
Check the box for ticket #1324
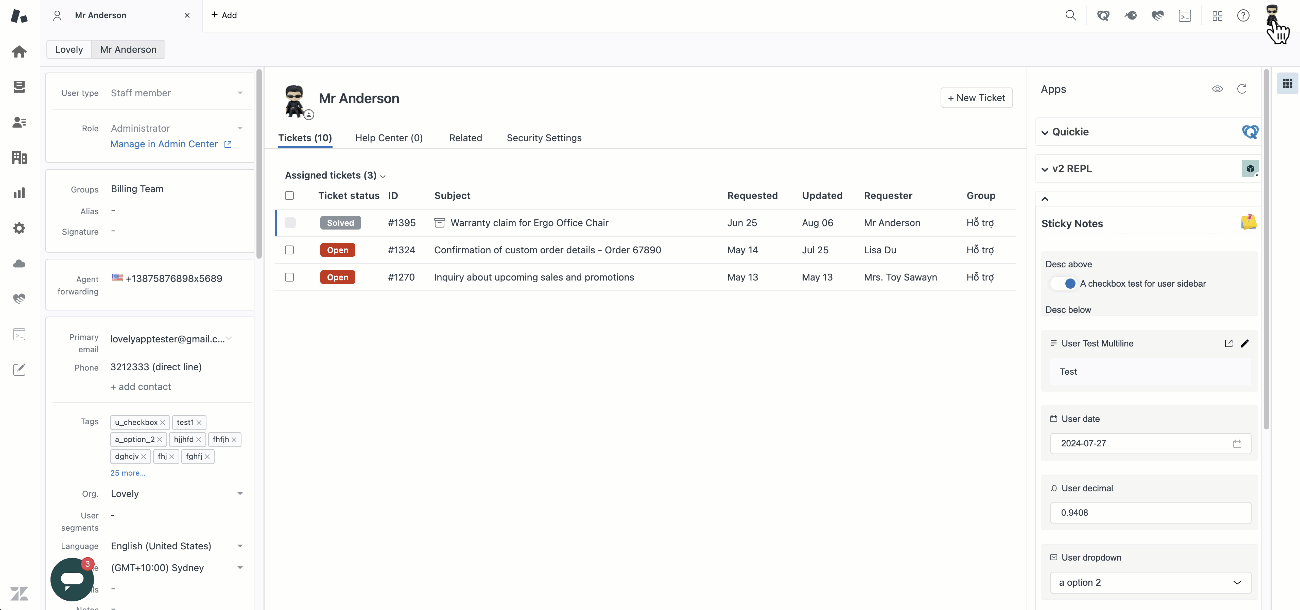coord(290,250)
